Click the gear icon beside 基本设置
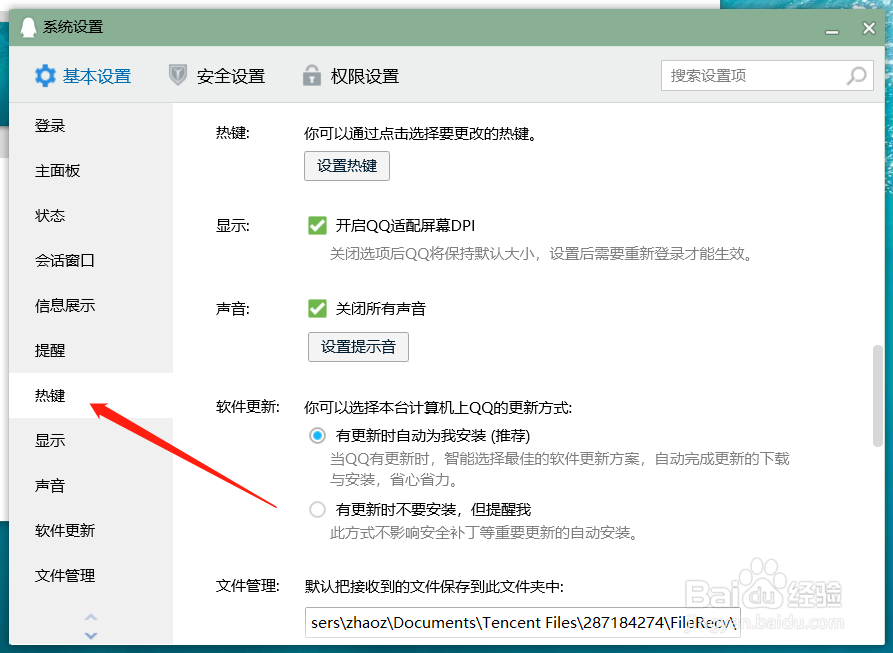The image size is (893, 653). [x=45, y=76]
